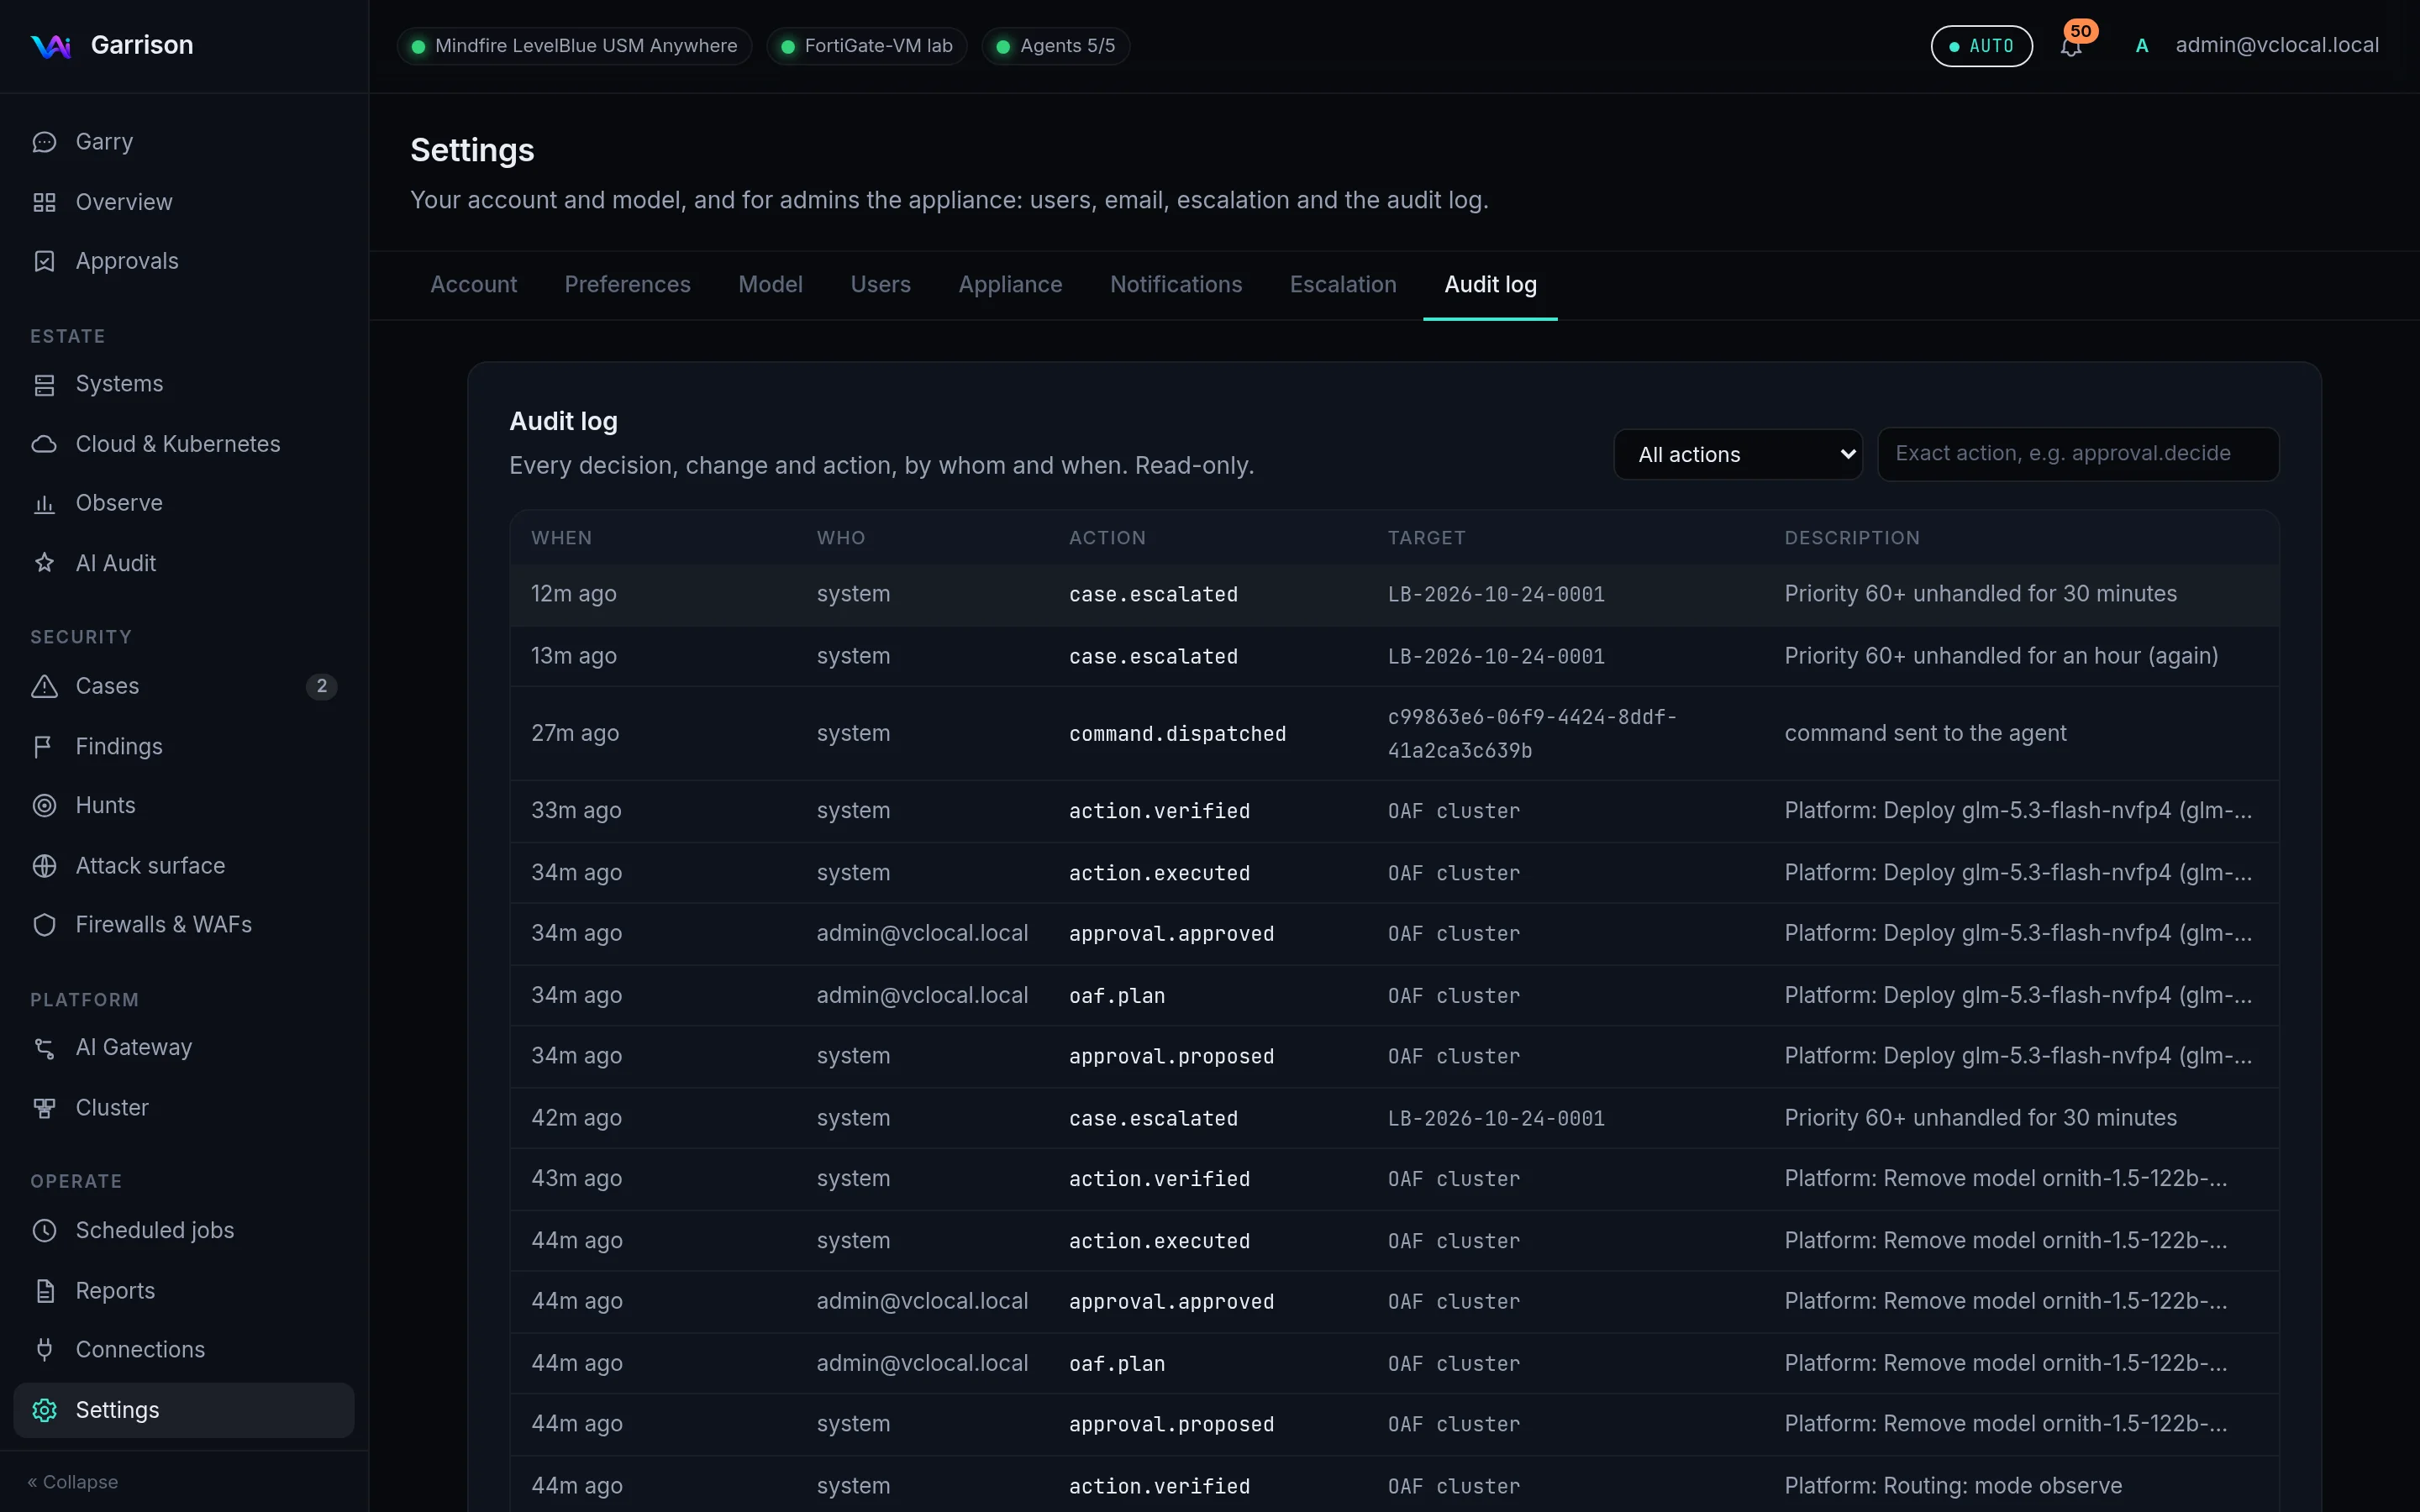Open the Model tab
This screenshot has width=2420, height=1512.
point(770,284)
